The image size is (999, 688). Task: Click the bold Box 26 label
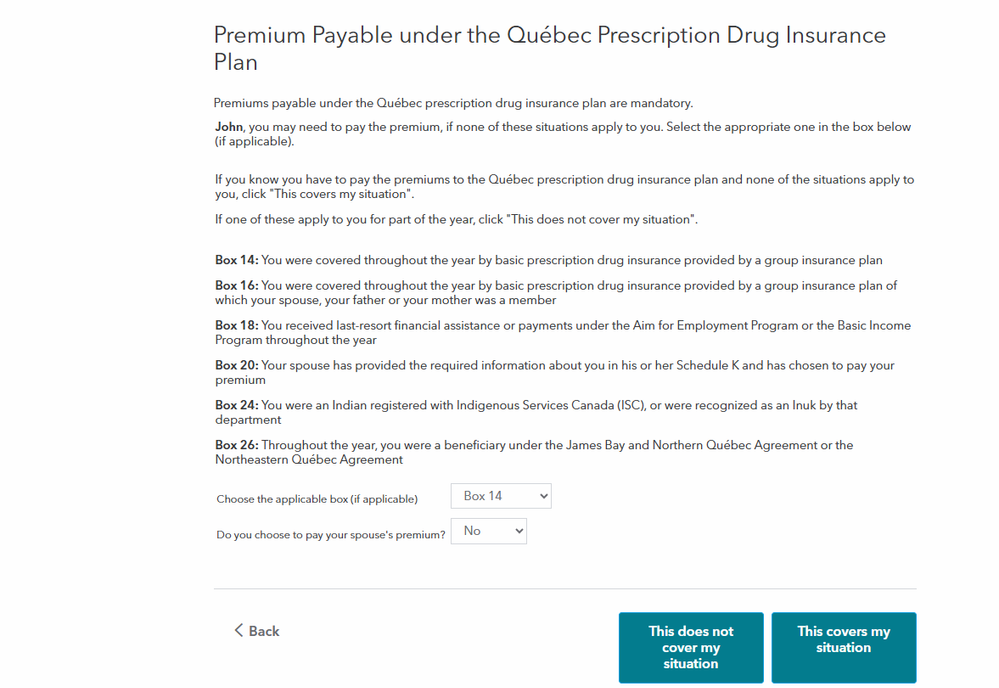(236, 446)
